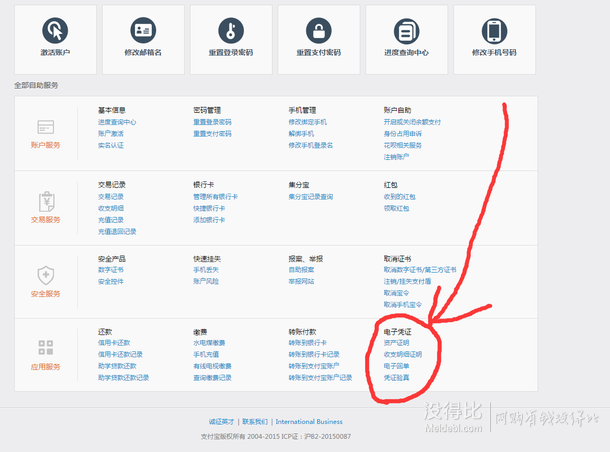Click the 资产证明 link
Image resolution: width=610 pixels, height=452 pixels.
396,343
